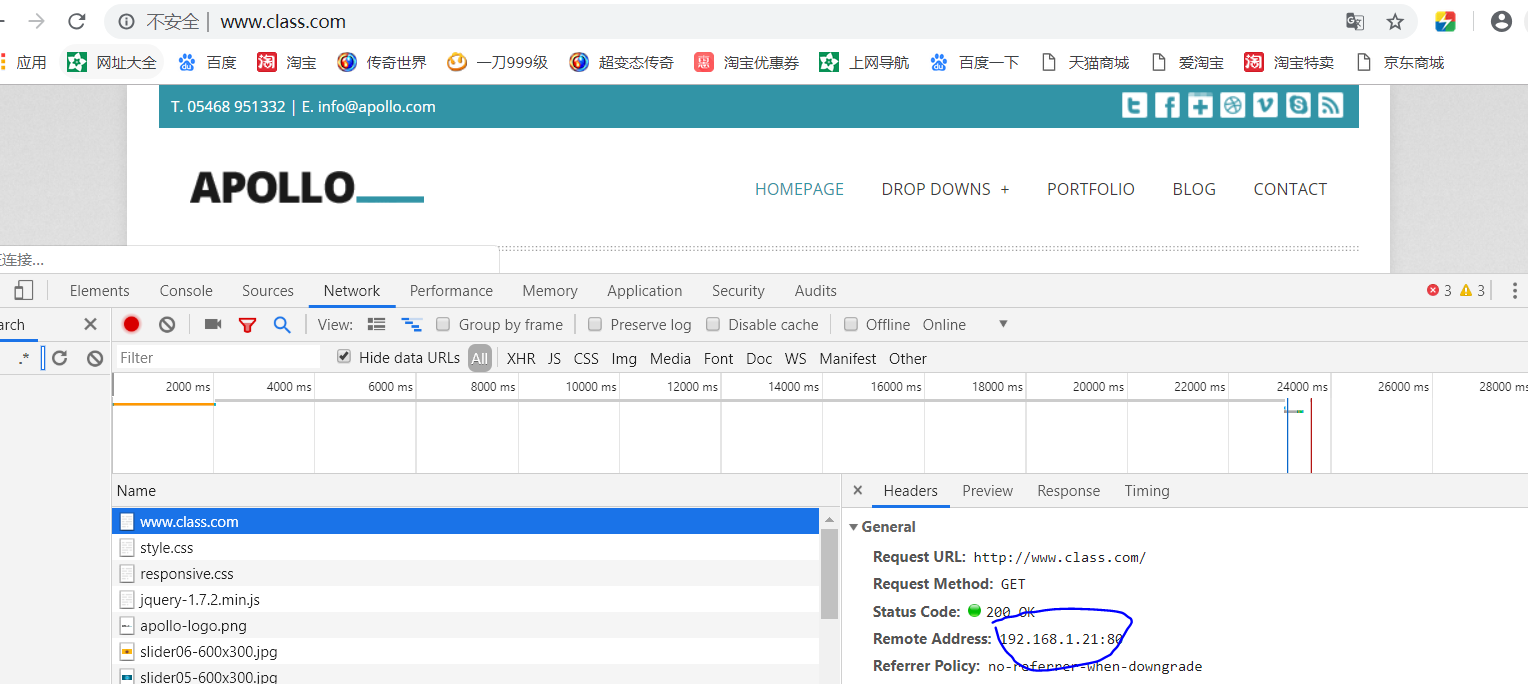Switch to large request rows view
Image resolution: width=1528 pixels, height=684 pixels.
coord(376,324)
